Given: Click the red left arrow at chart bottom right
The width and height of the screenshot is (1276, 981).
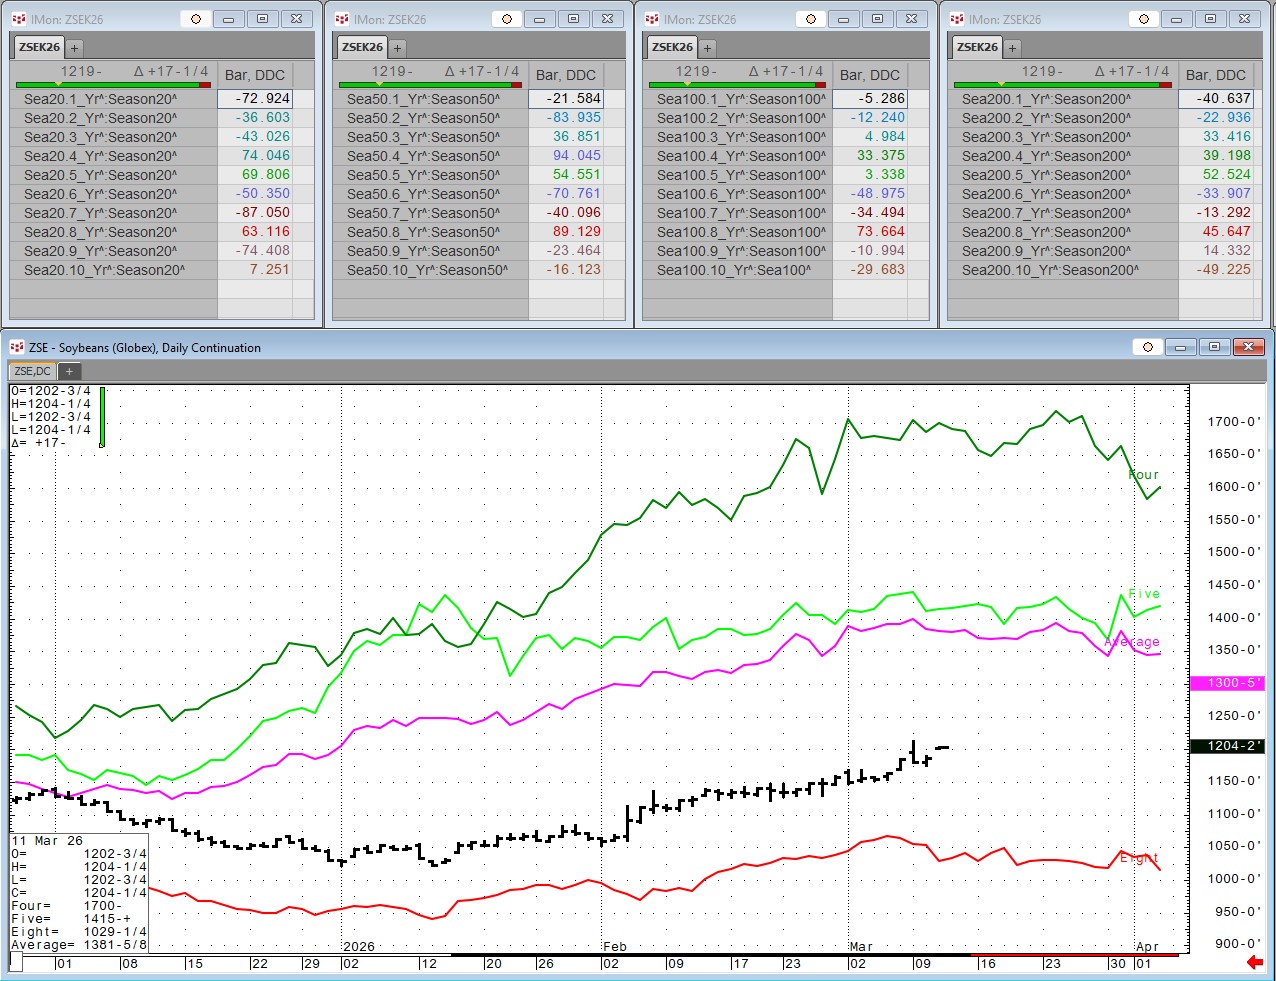Looking at the screenshot, I should point(1254,963).
